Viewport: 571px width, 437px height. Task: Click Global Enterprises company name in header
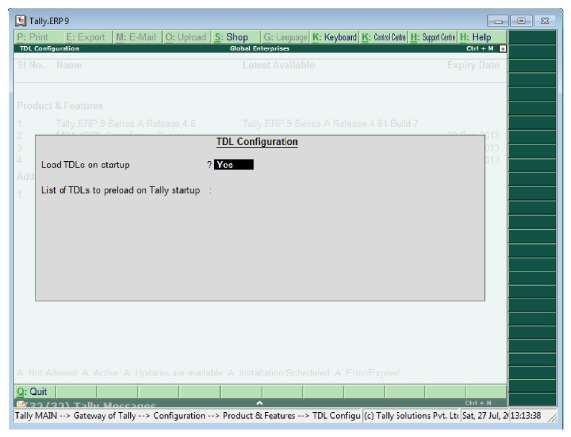pos(259,48)
